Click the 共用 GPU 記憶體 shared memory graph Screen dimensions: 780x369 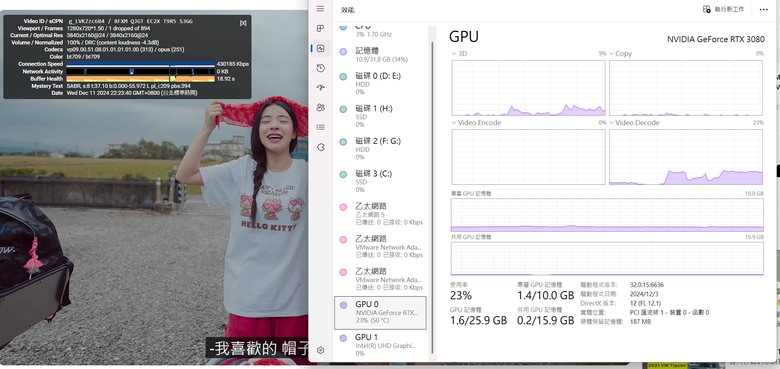pos(607,259)
